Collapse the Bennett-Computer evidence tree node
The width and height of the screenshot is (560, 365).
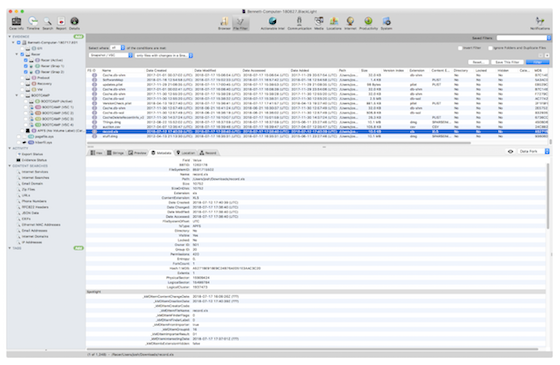click(x=14, y=42)
